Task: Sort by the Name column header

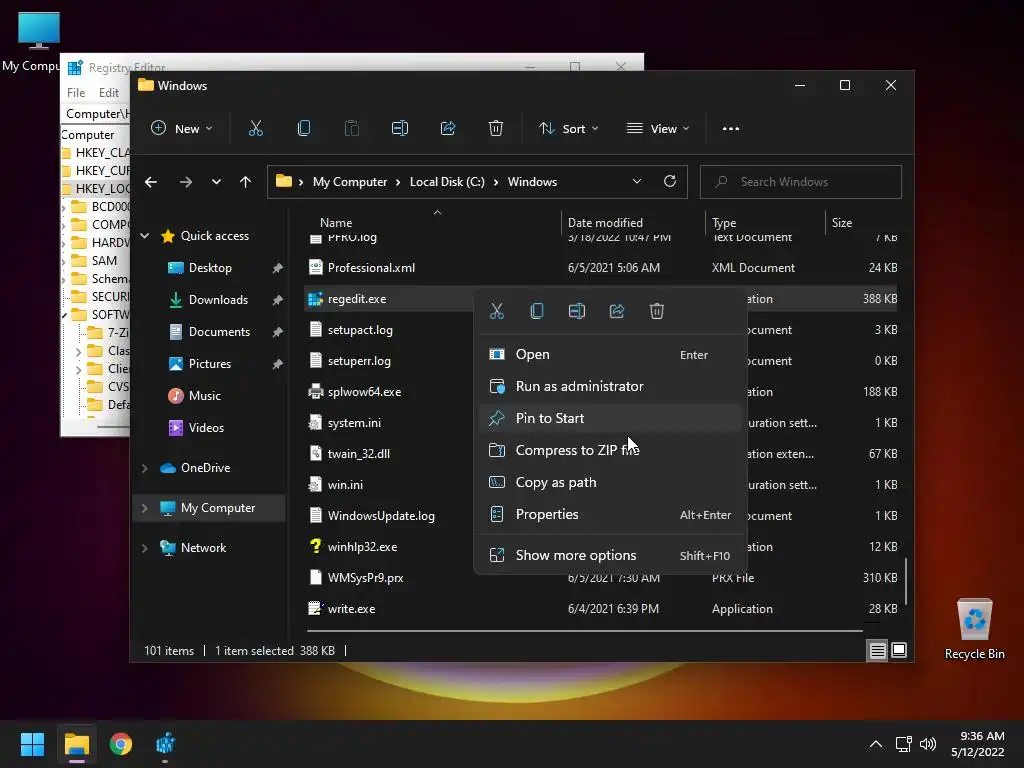Action: coord(336,223)
